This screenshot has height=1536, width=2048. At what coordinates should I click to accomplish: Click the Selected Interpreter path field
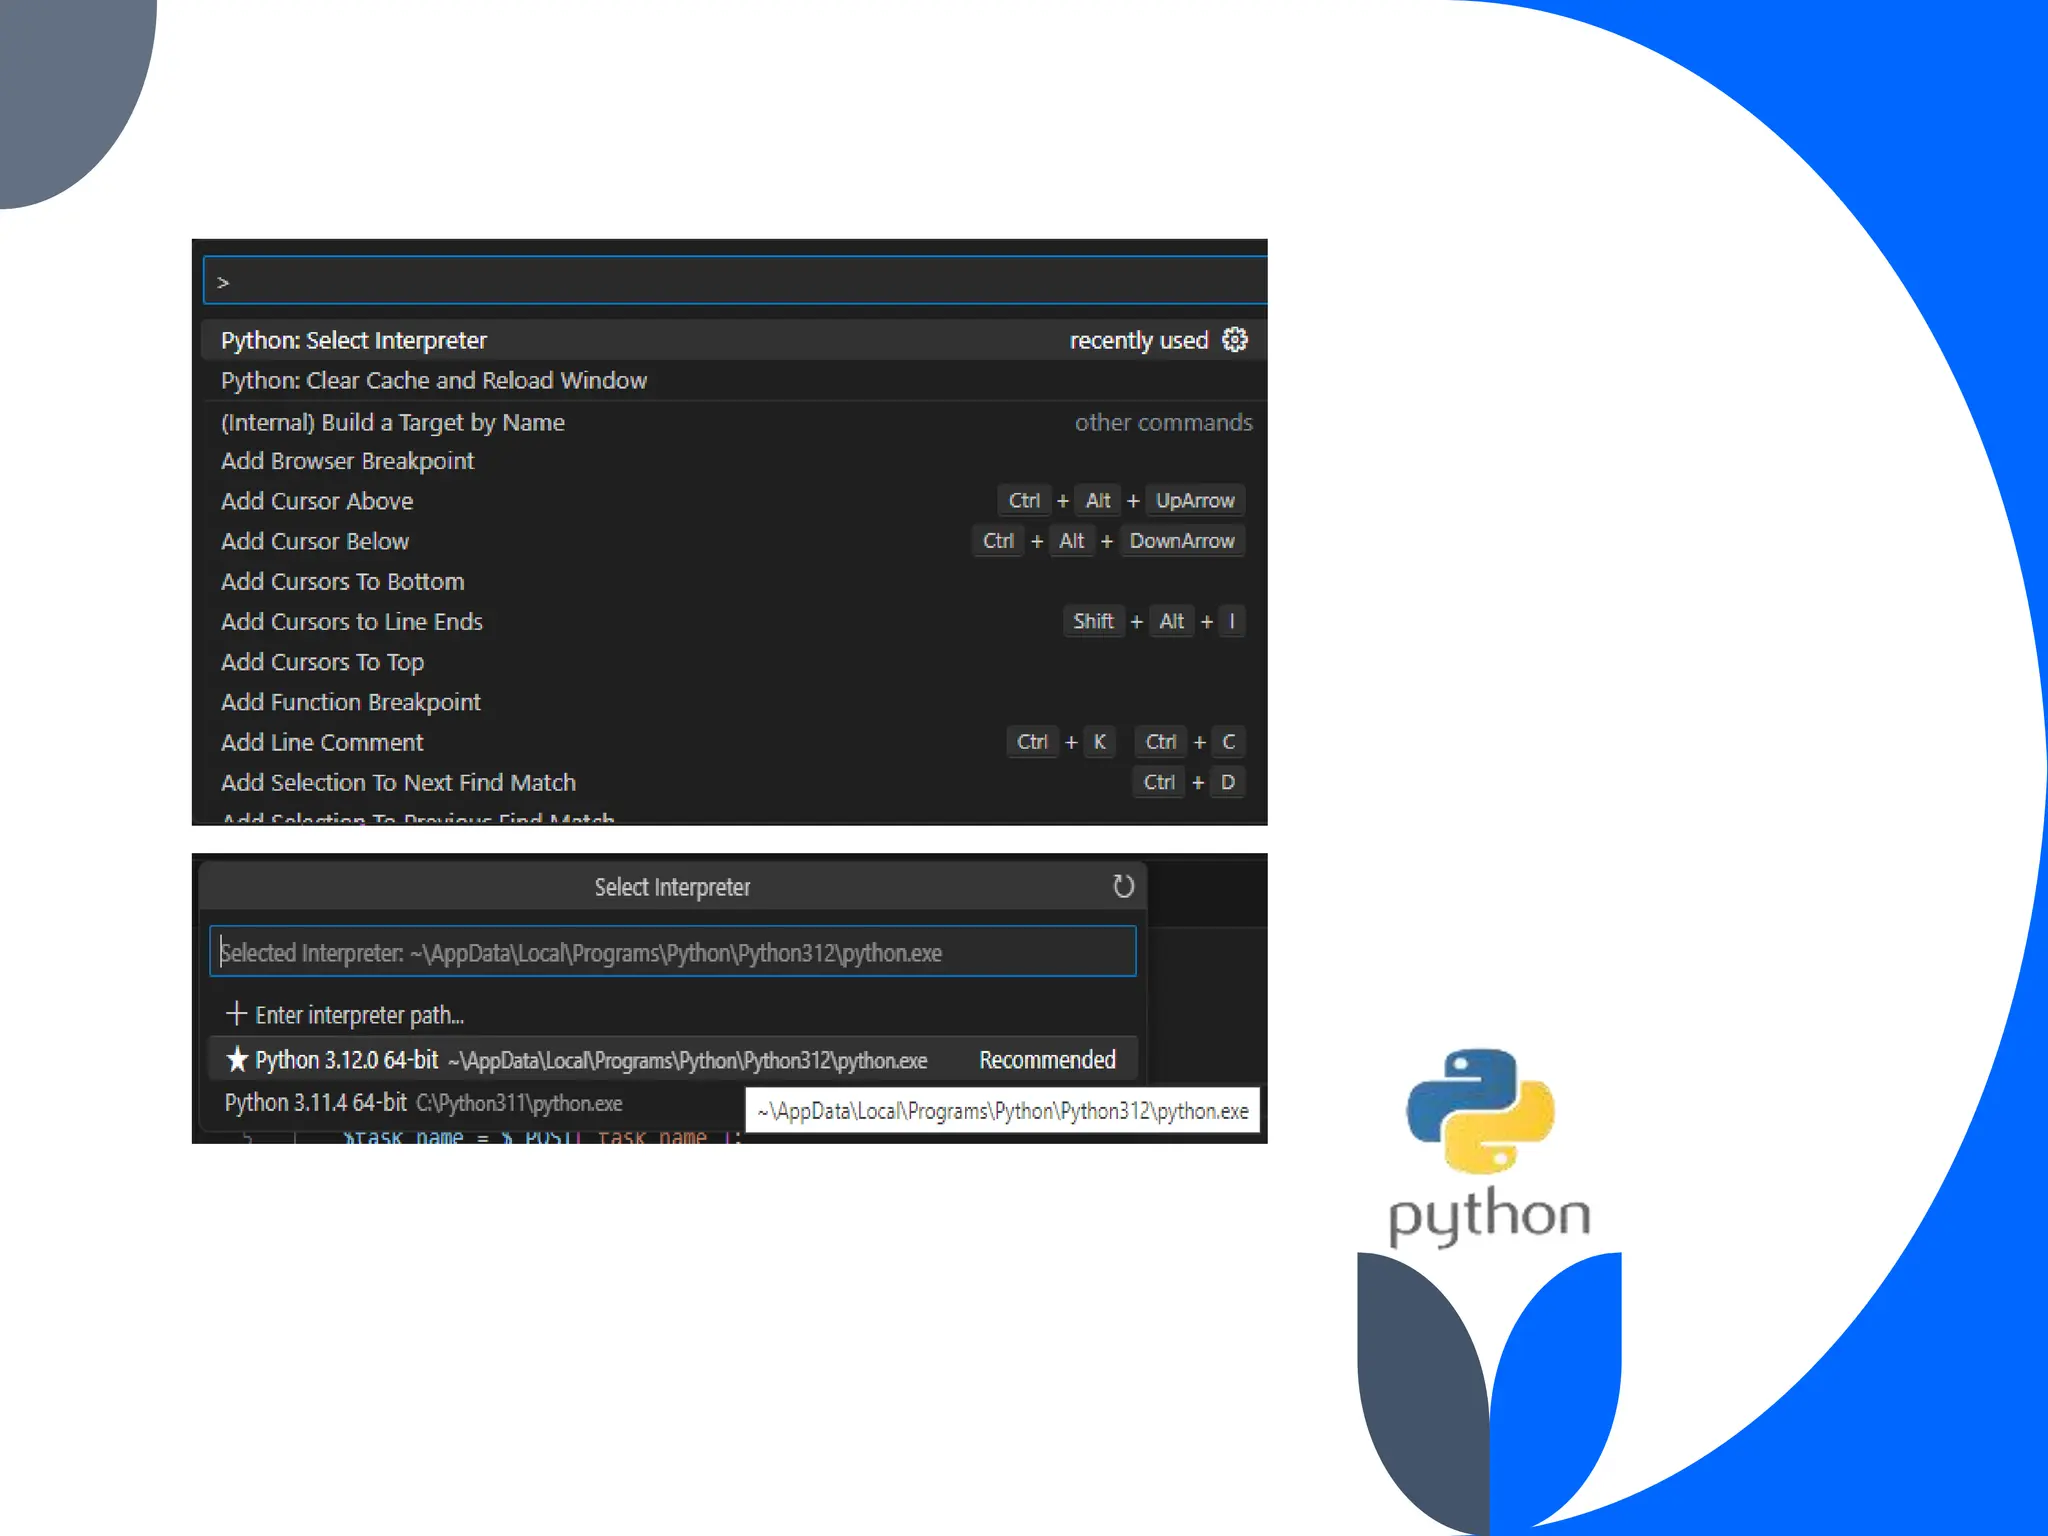(x=672, y=952)
